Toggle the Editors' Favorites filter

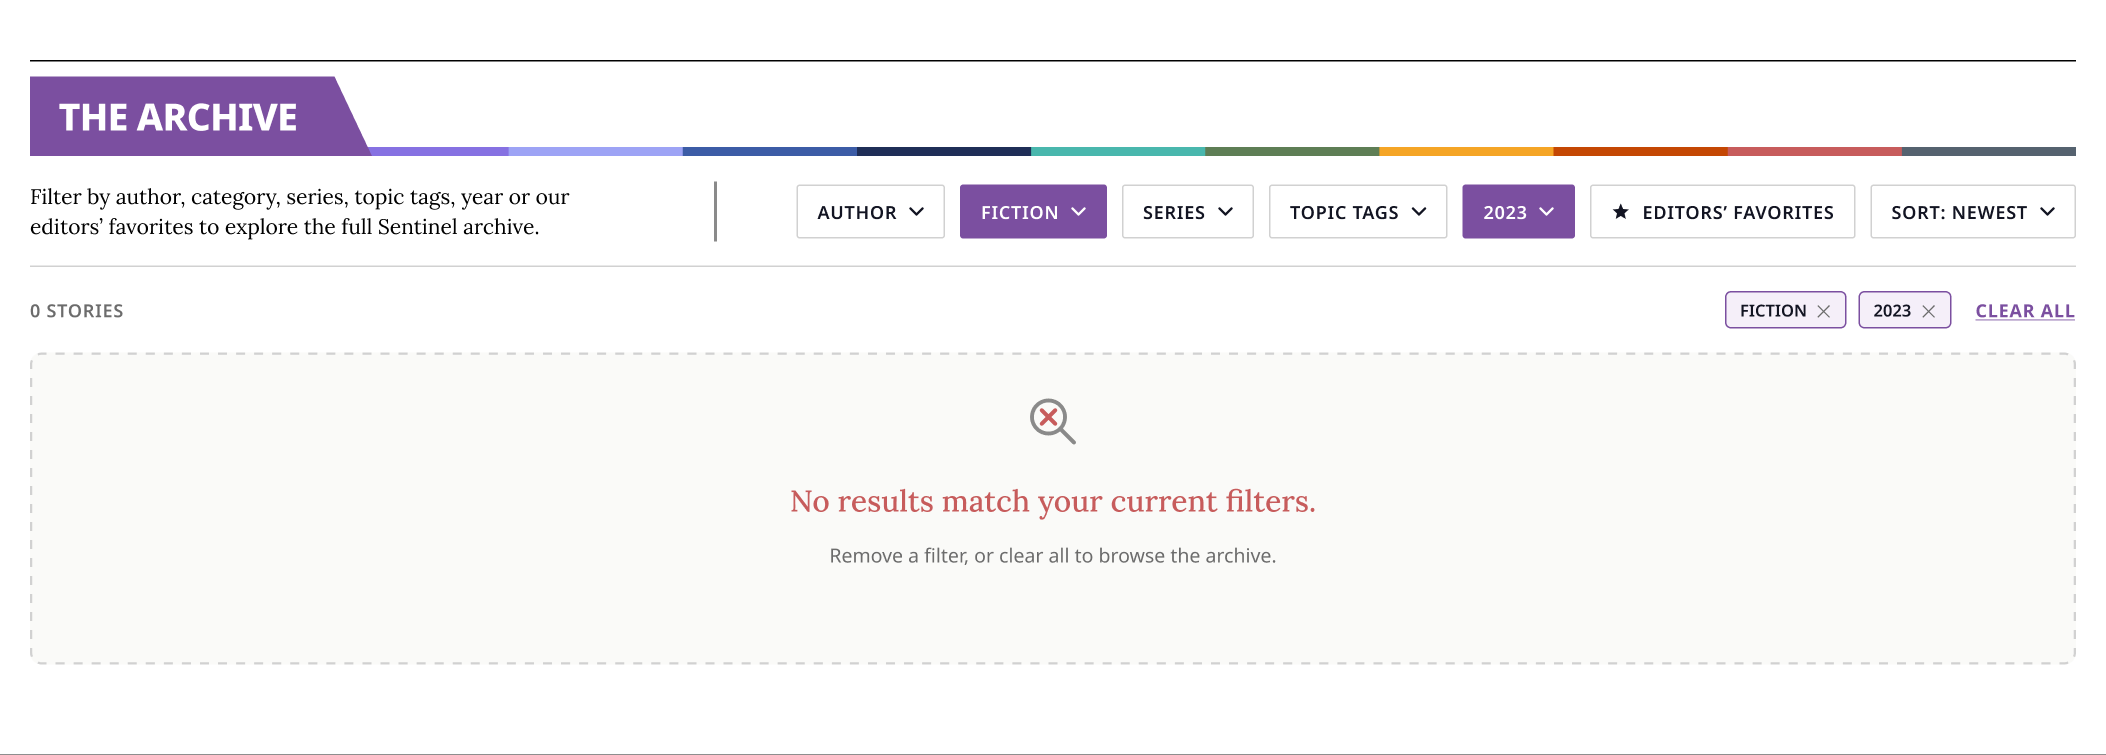[1722, 212]
